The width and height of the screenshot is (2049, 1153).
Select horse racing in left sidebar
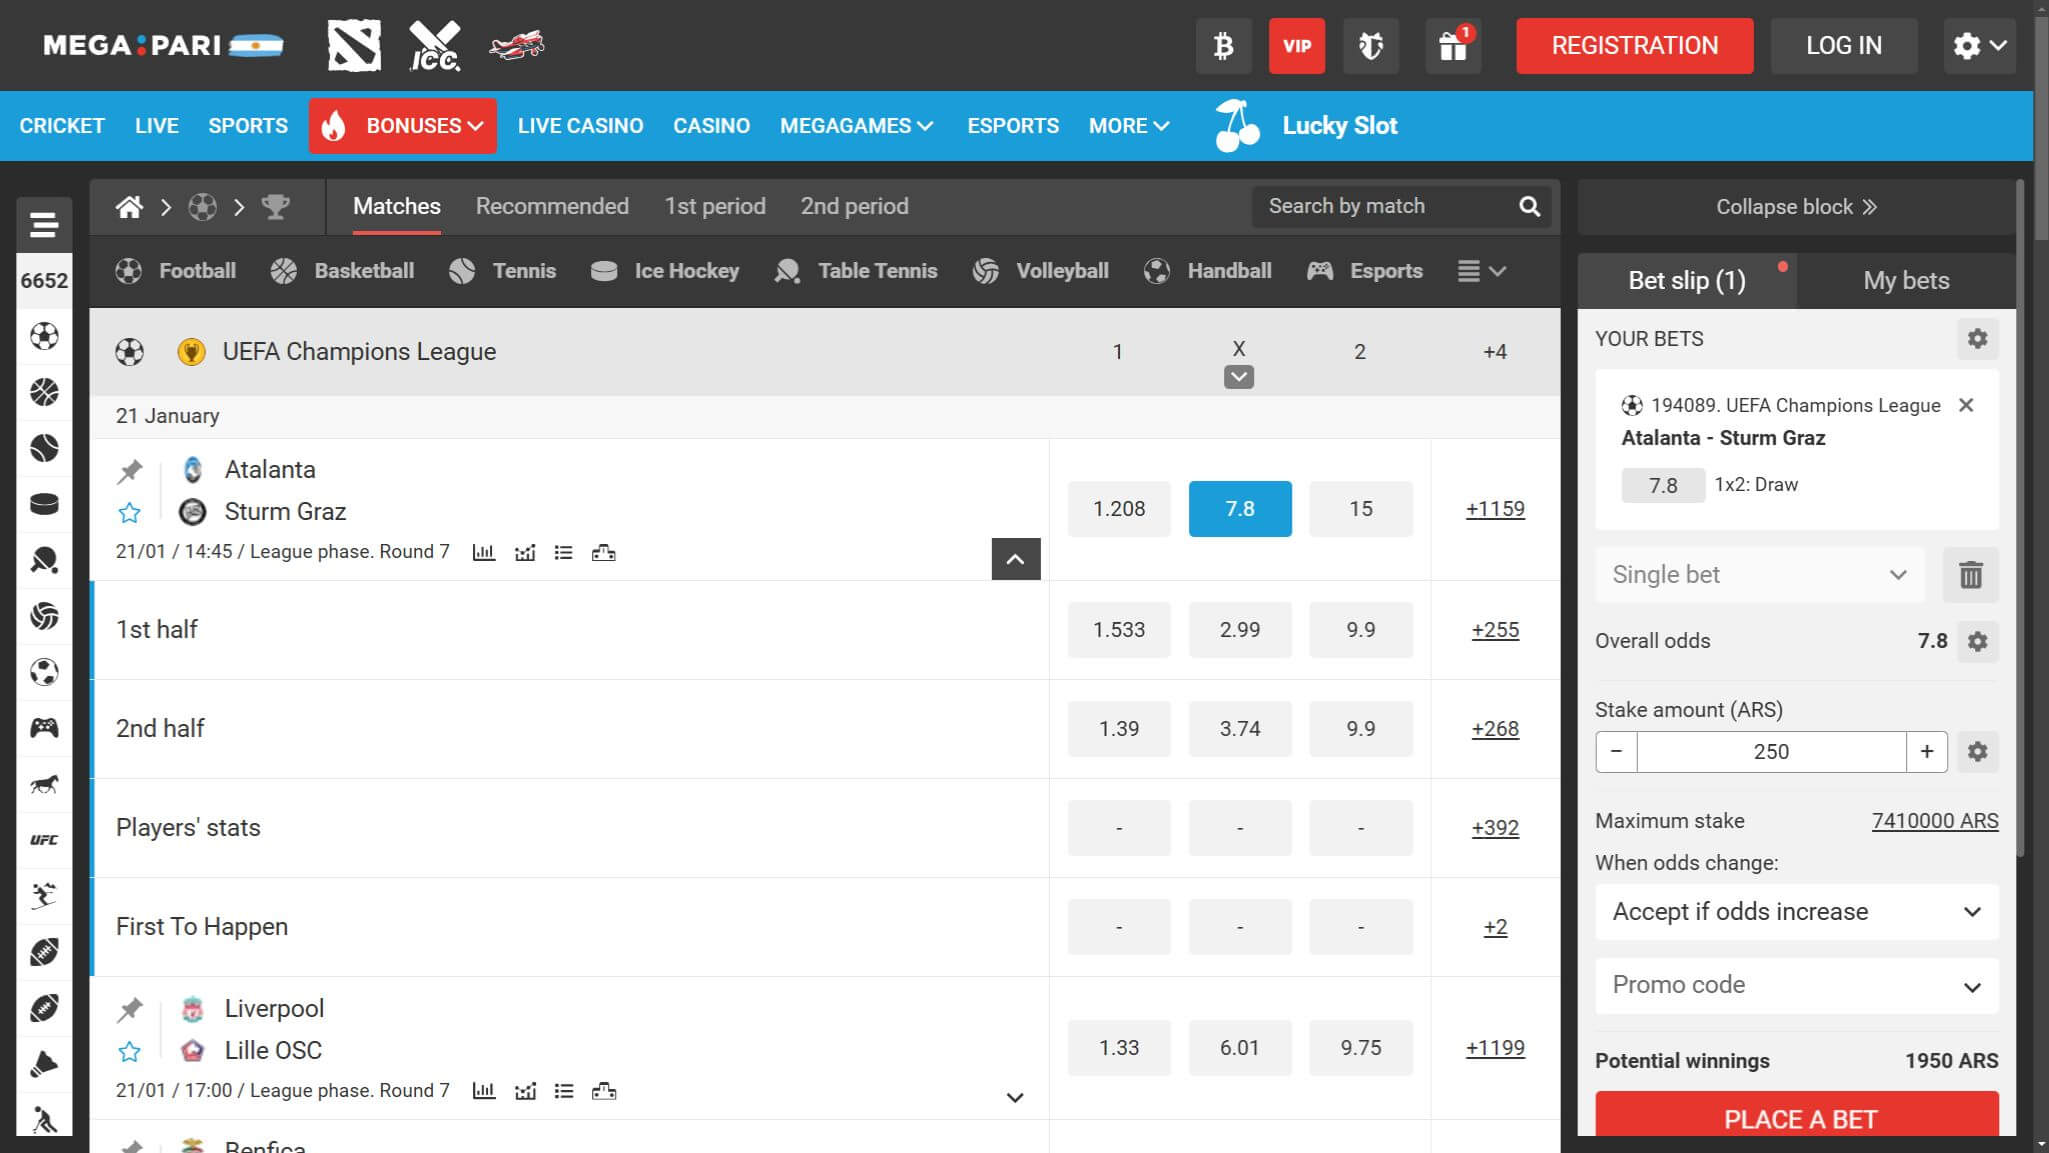[x=44, y=784]
